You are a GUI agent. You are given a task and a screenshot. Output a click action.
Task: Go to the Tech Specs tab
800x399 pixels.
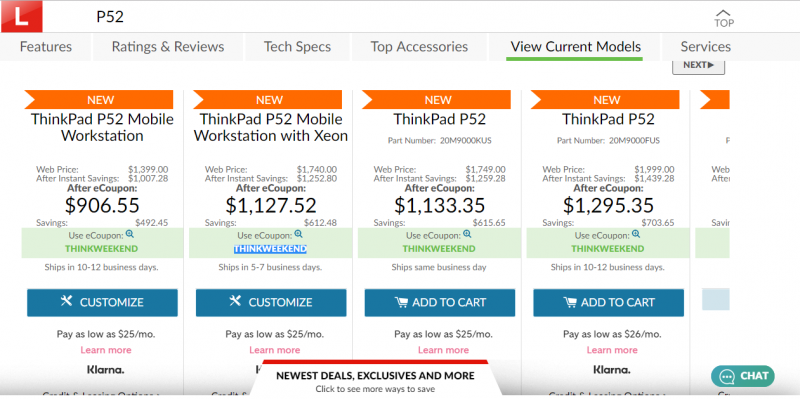coord(297,47)
